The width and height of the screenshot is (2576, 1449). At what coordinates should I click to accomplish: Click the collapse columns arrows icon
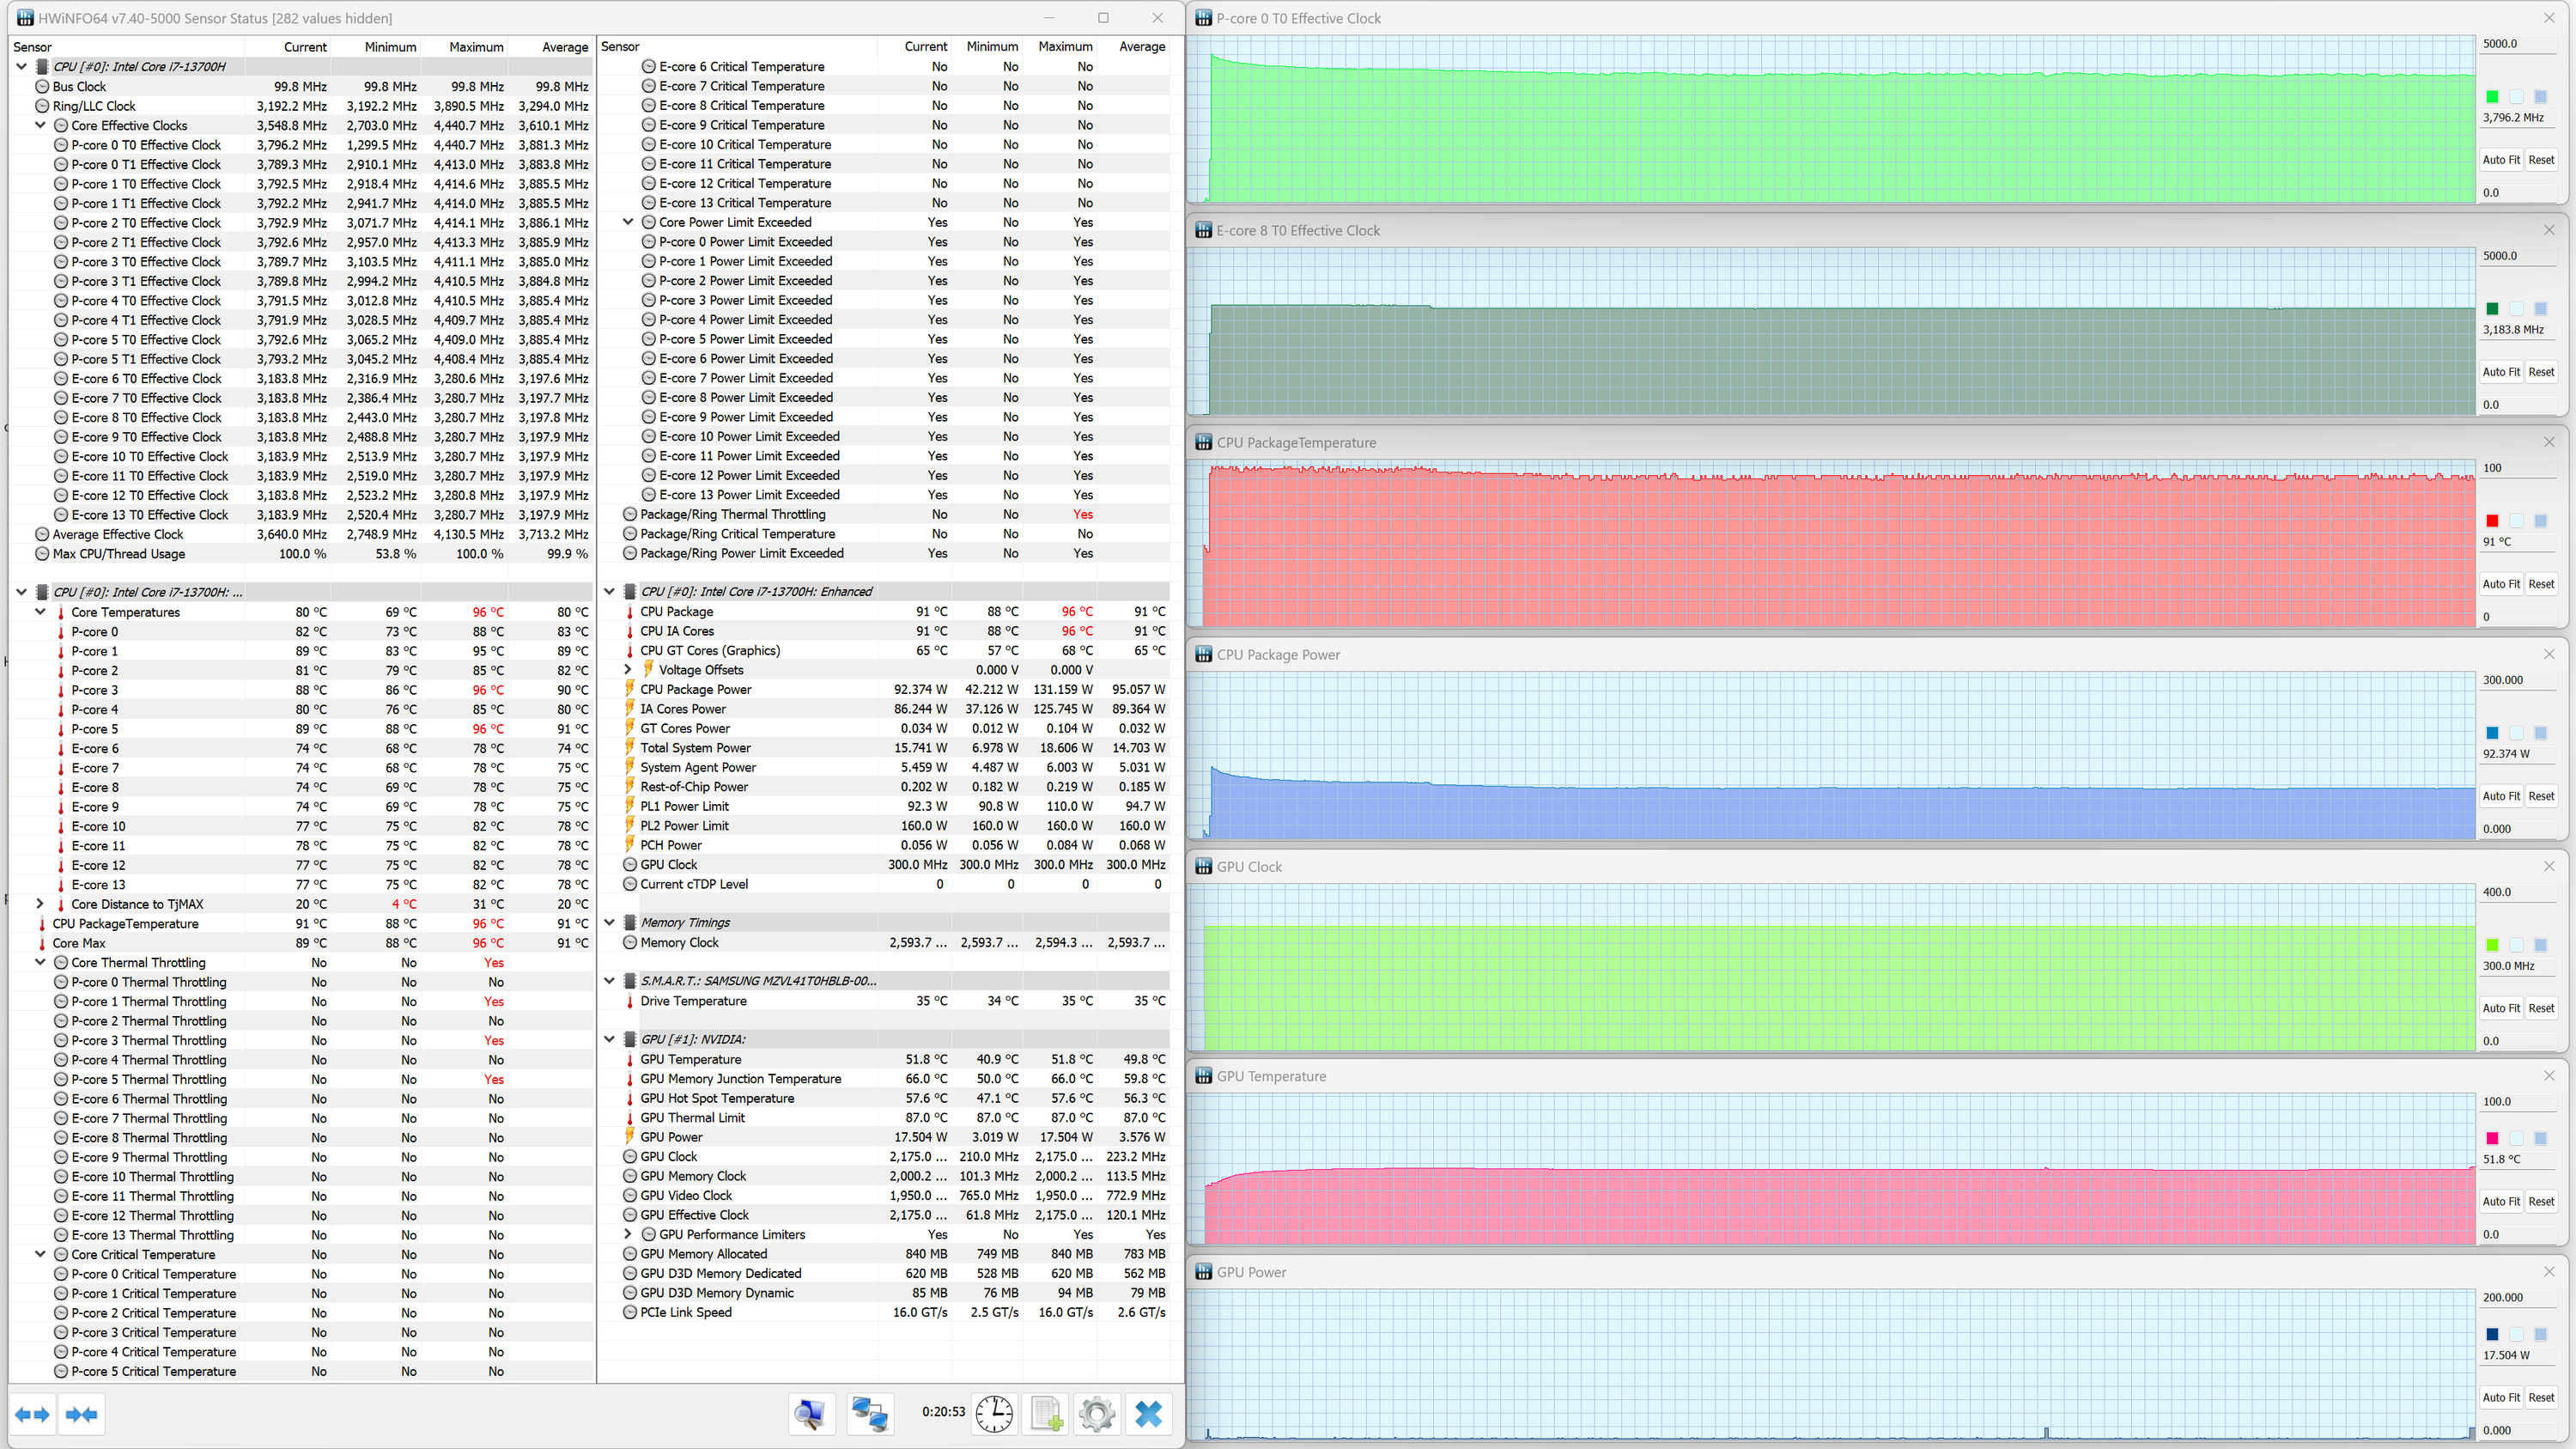pyautogui.click(x=82, y=1414)
